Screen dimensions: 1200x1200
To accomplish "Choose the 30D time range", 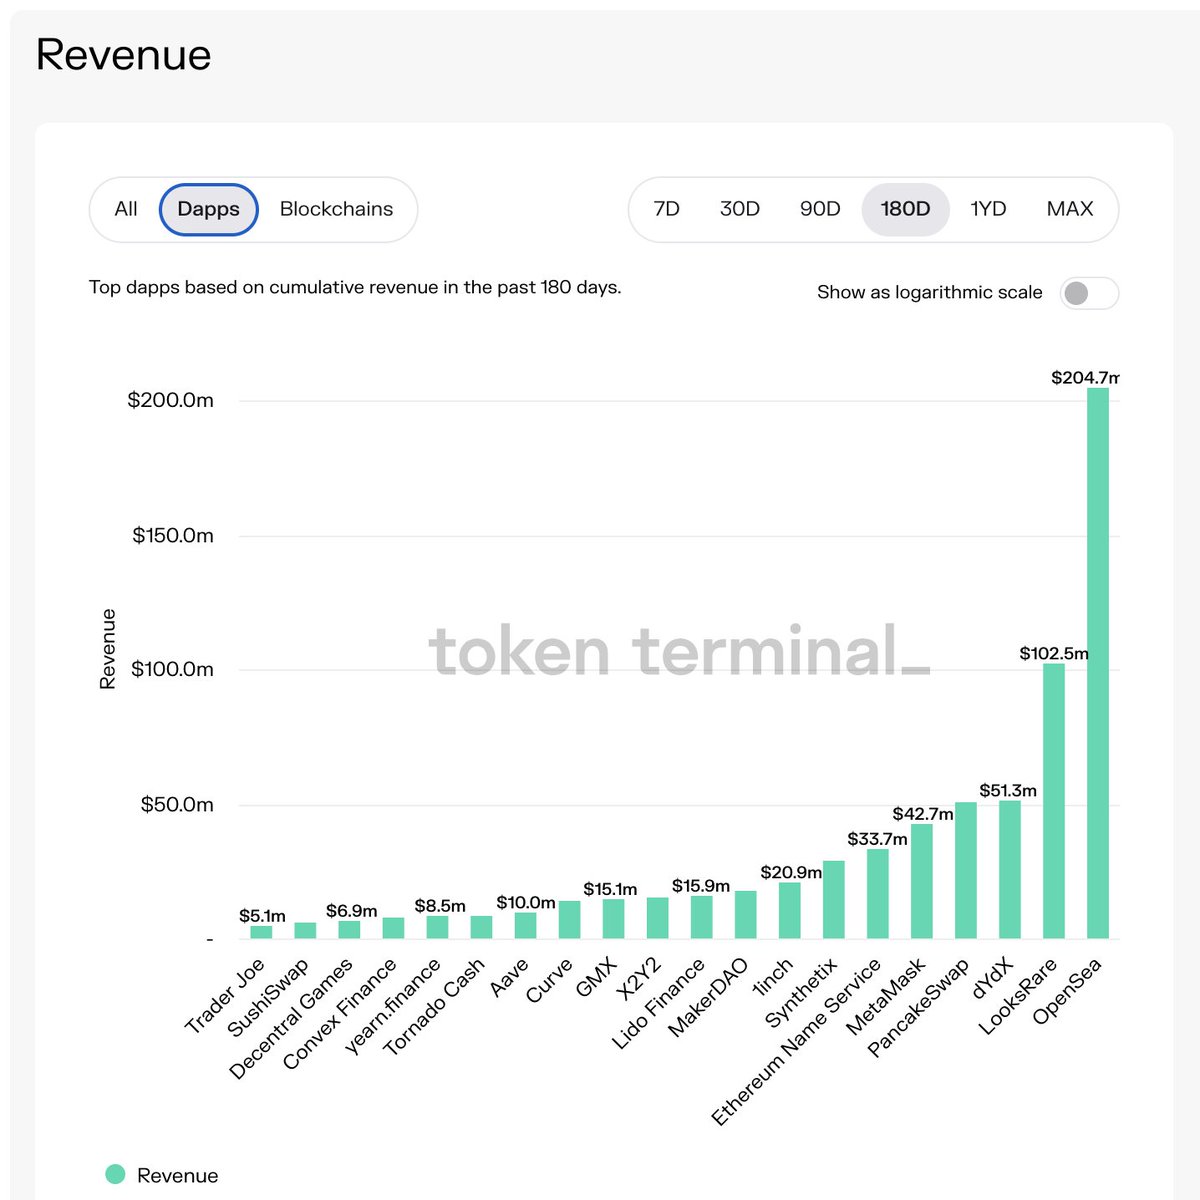I will tap(740, 209).
